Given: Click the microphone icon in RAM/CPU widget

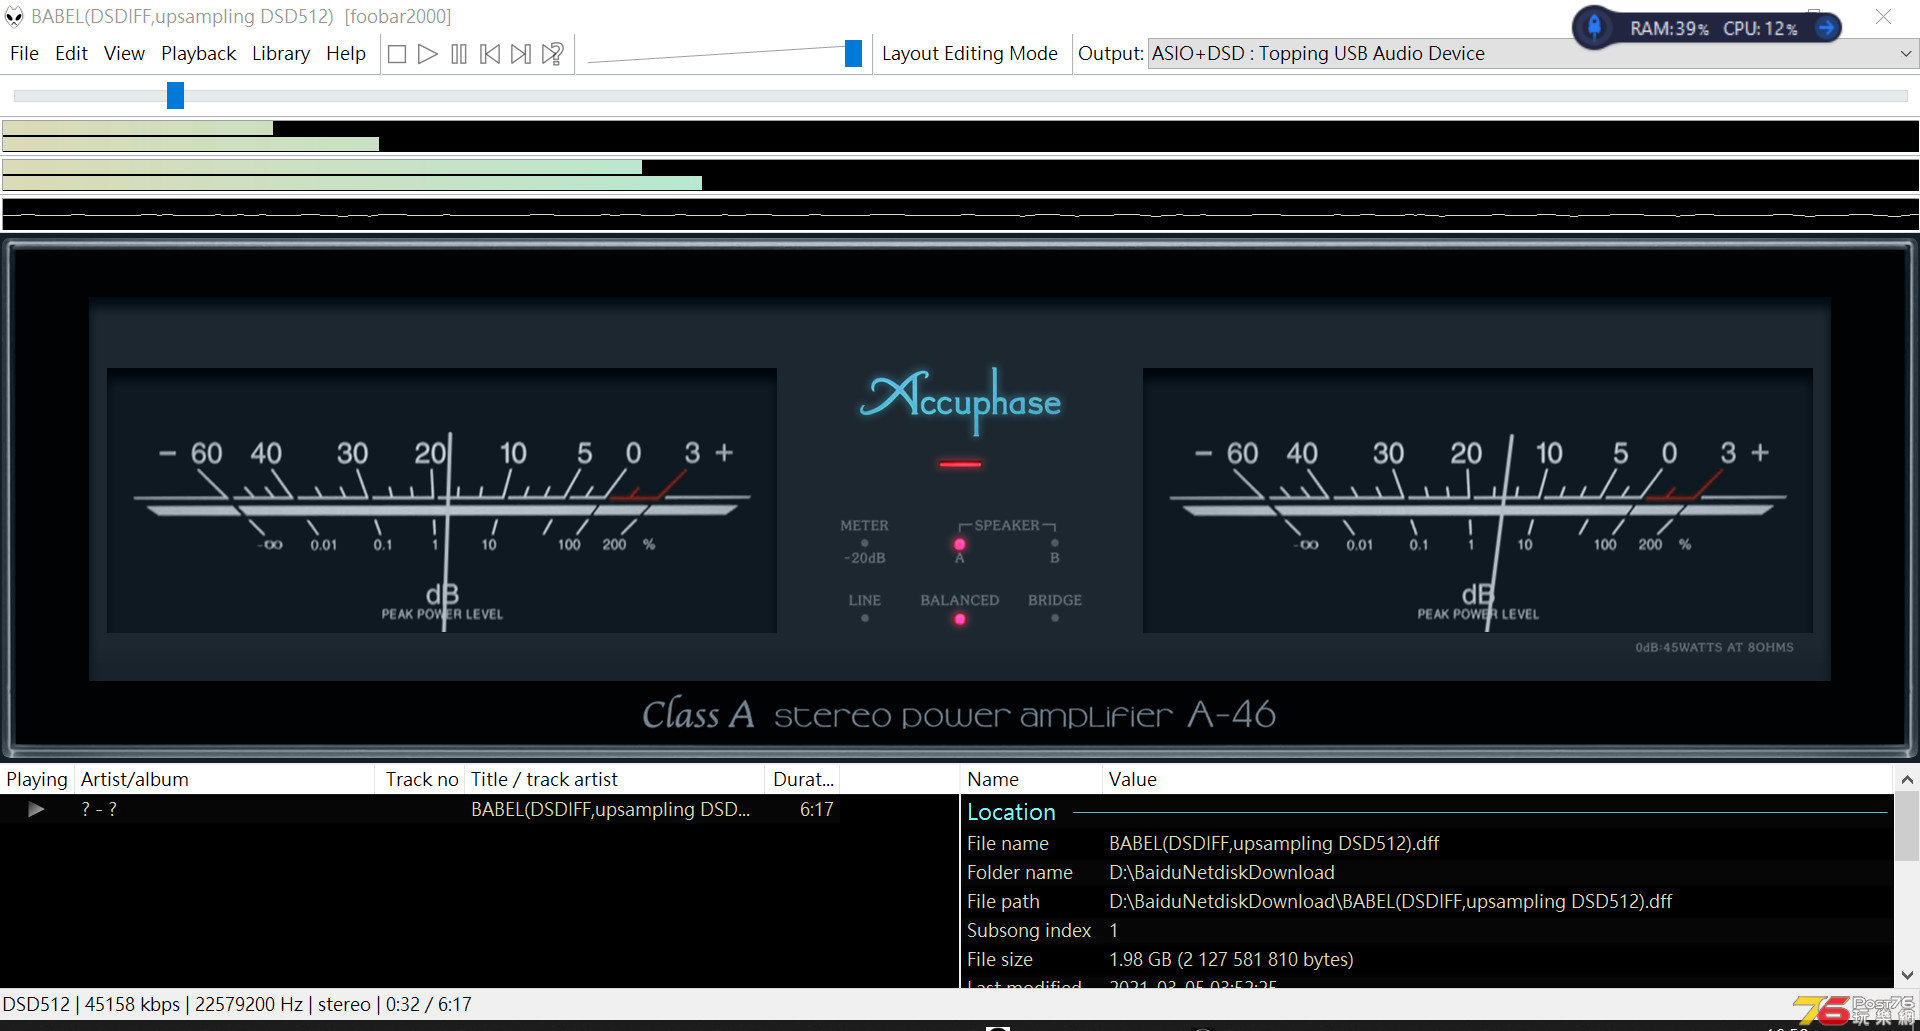Looking at the screenshot, I should pyautogui.click(x=1594, y=27).
